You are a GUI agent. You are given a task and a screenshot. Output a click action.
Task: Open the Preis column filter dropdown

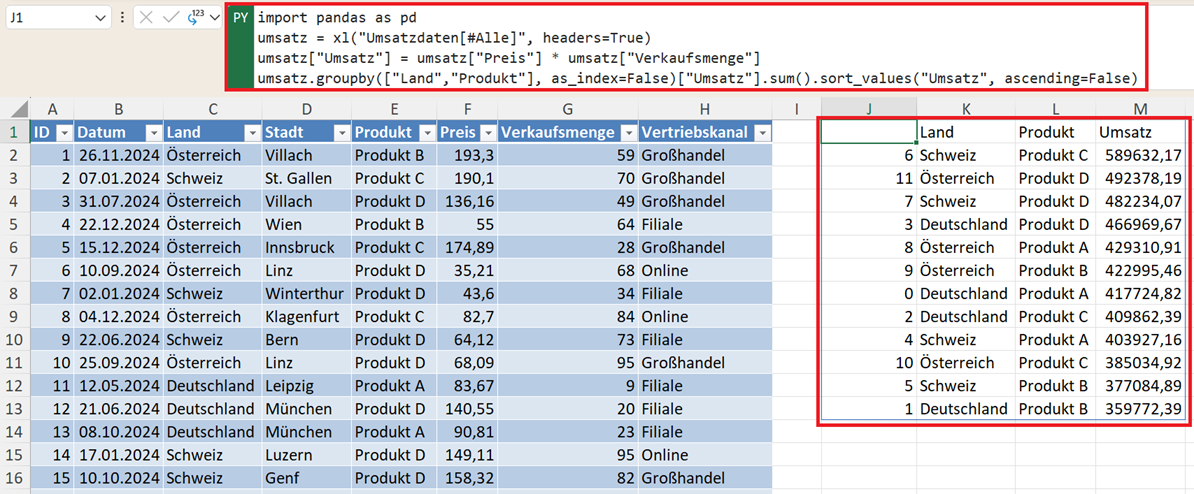click(x=486, y=133)
